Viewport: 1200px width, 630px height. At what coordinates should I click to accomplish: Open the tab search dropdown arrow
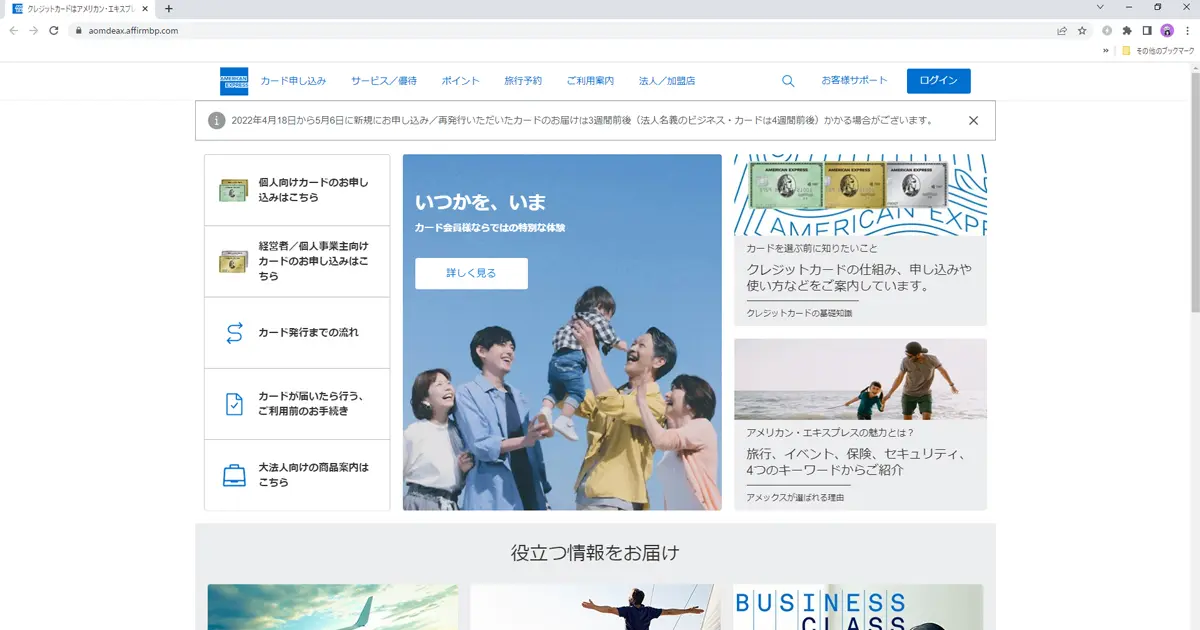pos(1101,7)
